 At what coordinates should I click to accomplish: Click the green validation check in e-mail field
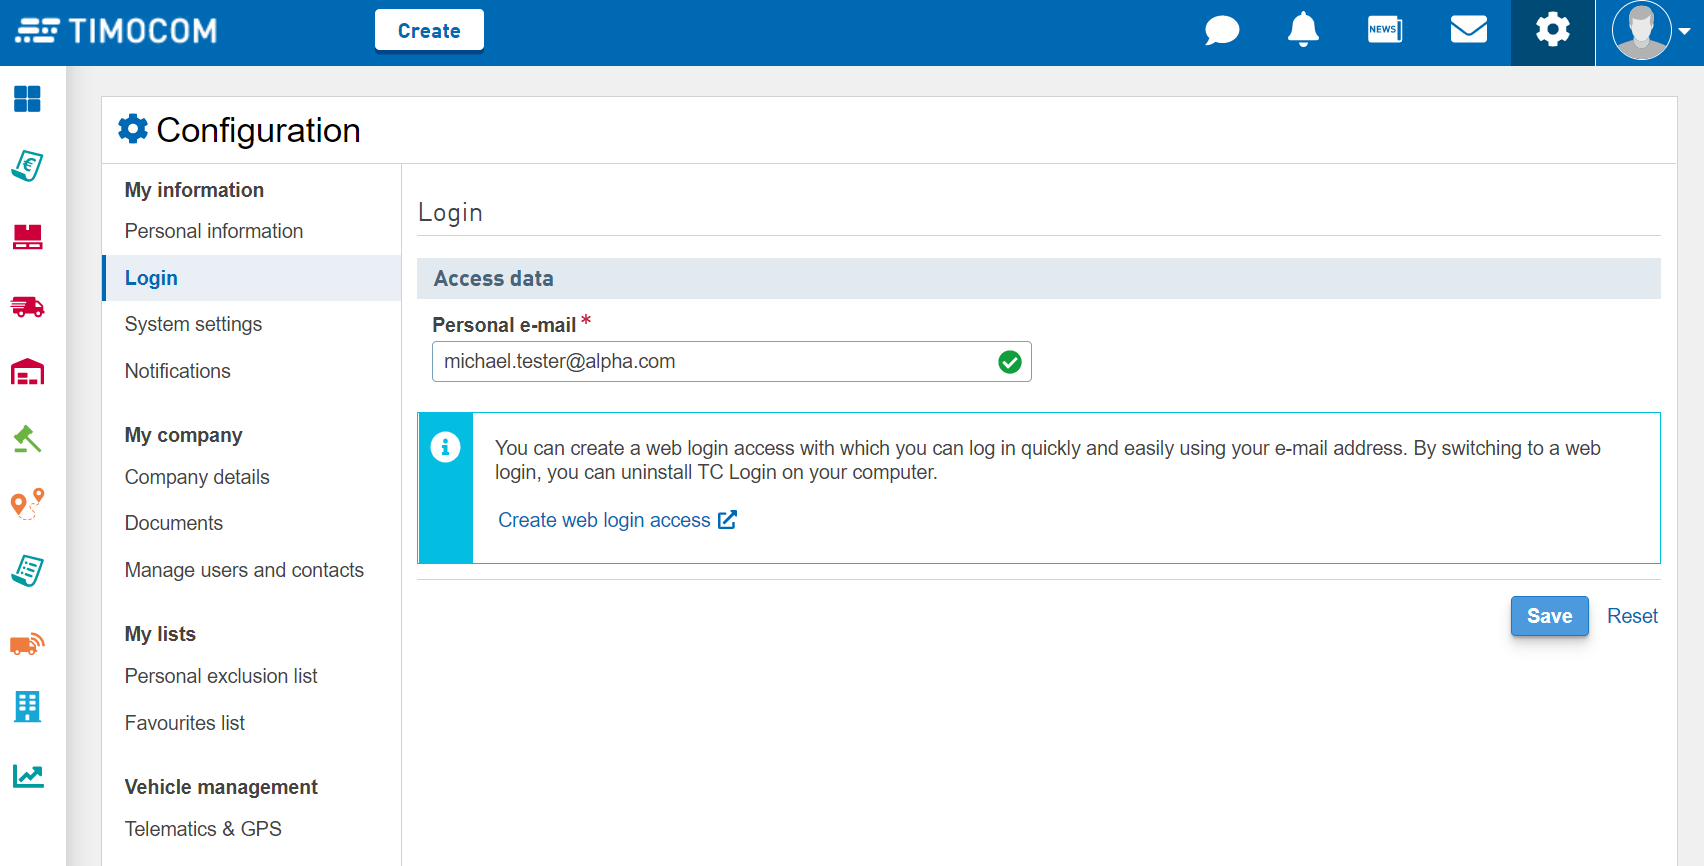[x=1010, y=362]
